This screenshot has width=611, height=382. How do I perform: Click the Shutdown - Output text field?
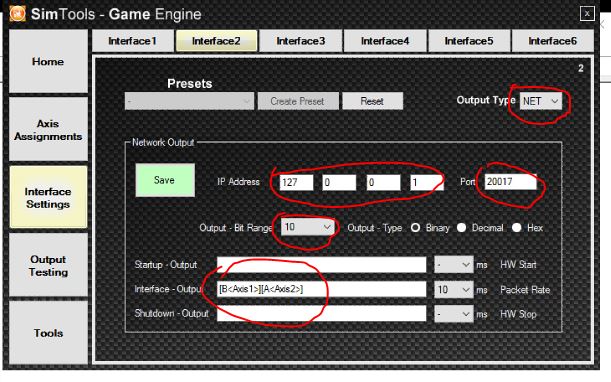(x=321, y=313)
